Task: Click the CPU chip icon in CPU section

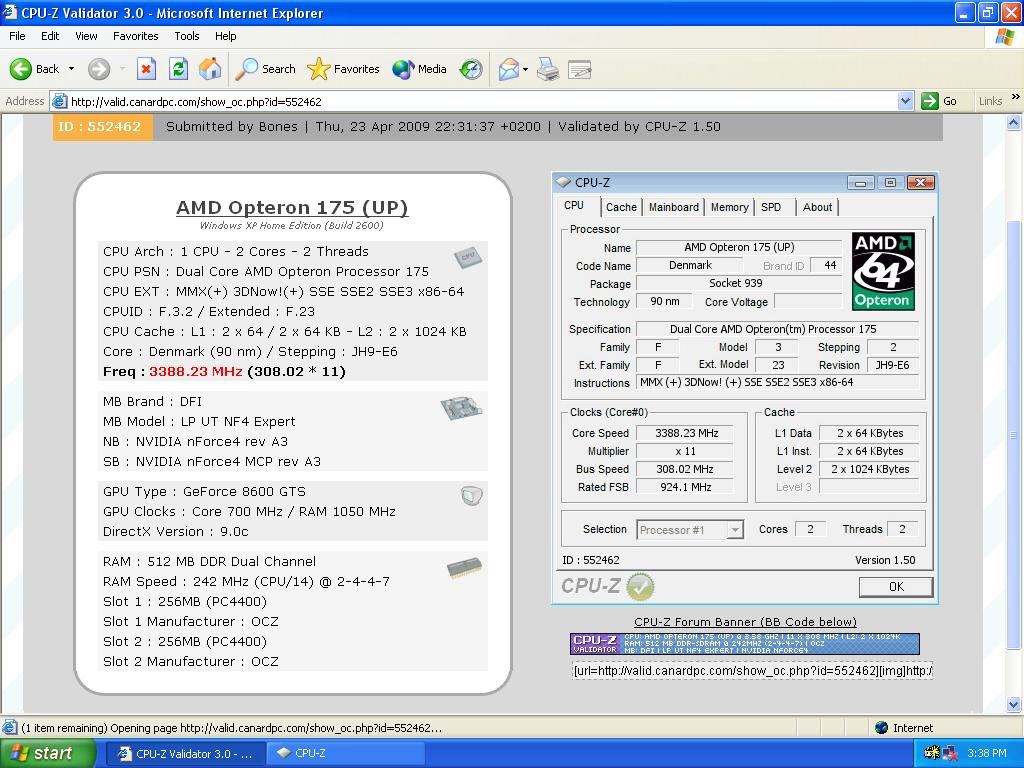Action: pos(468,257)
